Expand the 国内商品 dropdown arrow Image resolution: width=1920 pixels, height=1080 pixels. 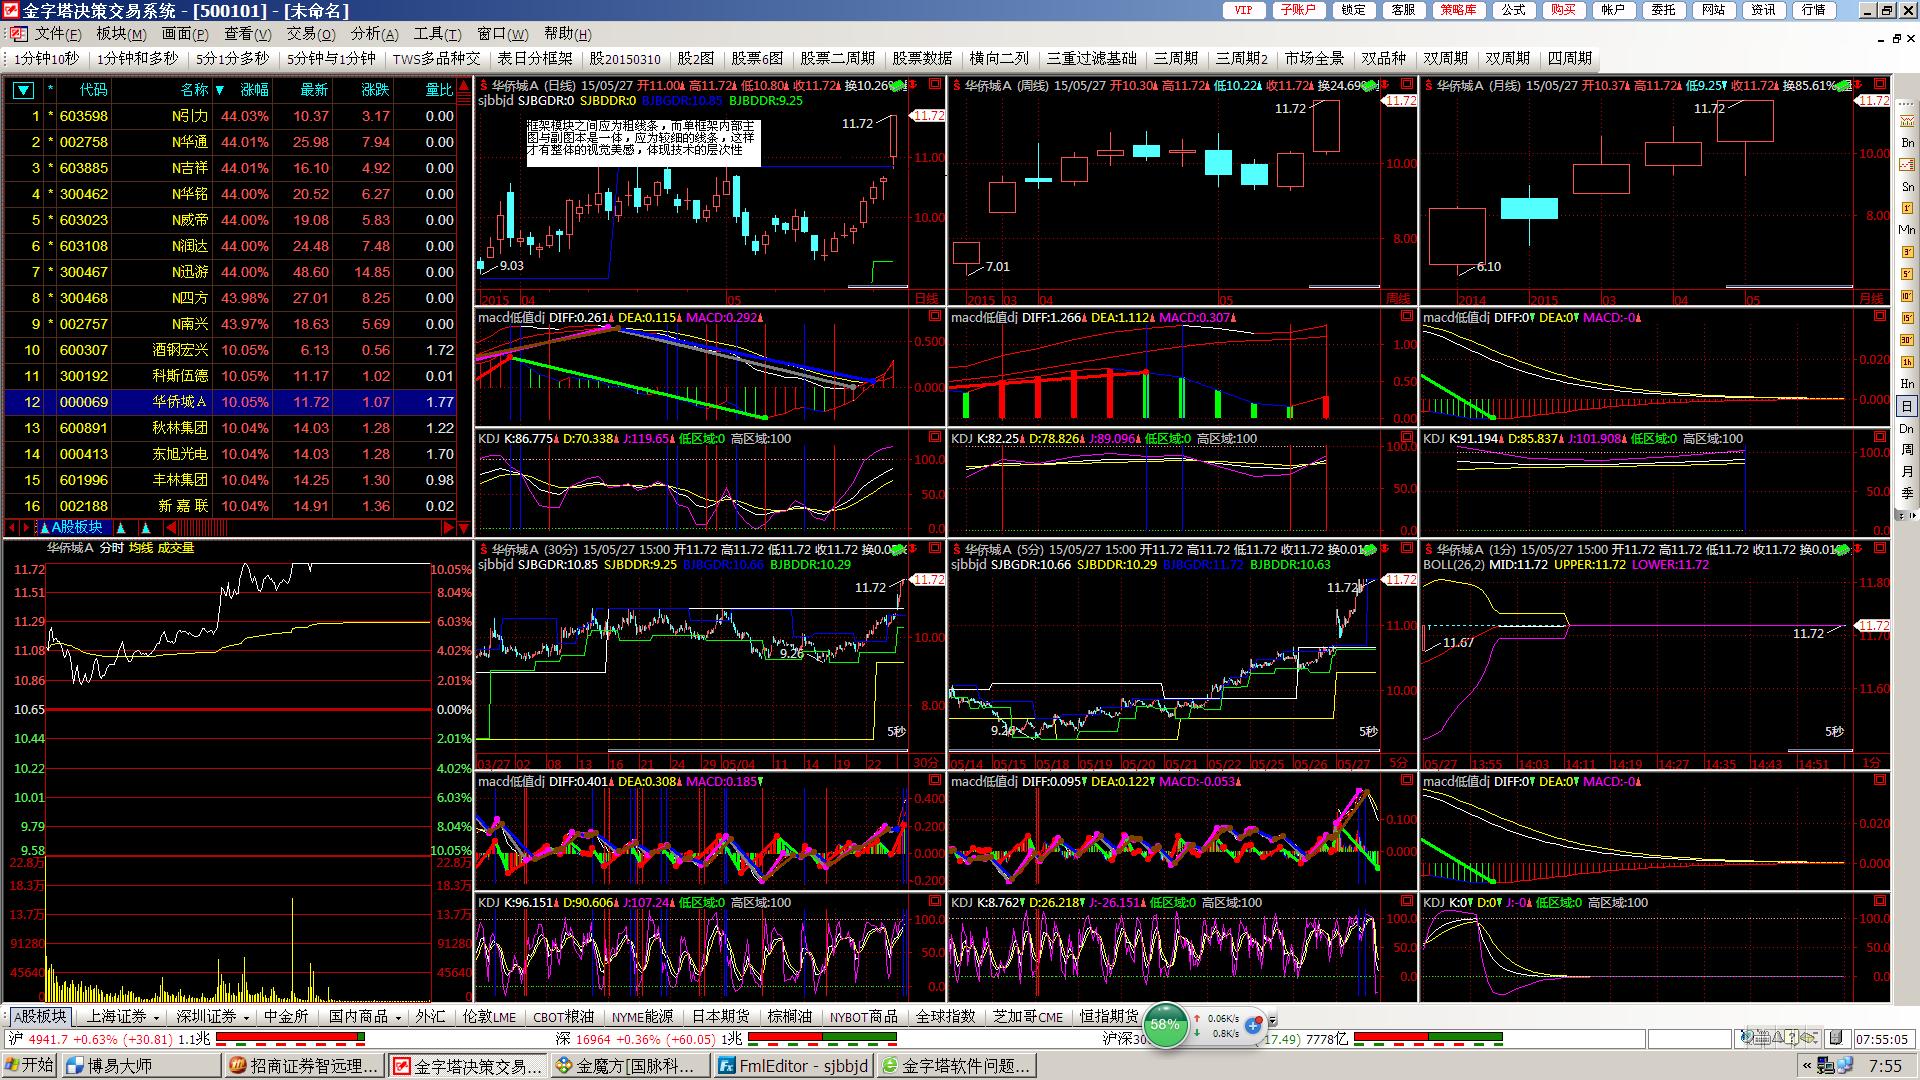(x=398, y=1018)
